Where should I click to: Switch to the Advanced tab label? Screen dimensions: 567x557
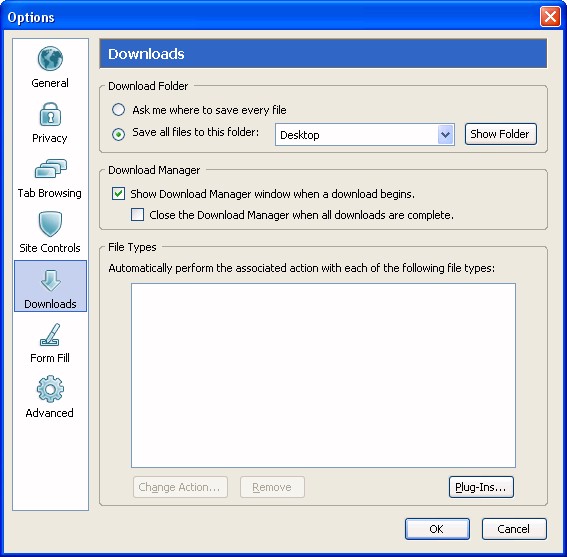tap(50, 413)
